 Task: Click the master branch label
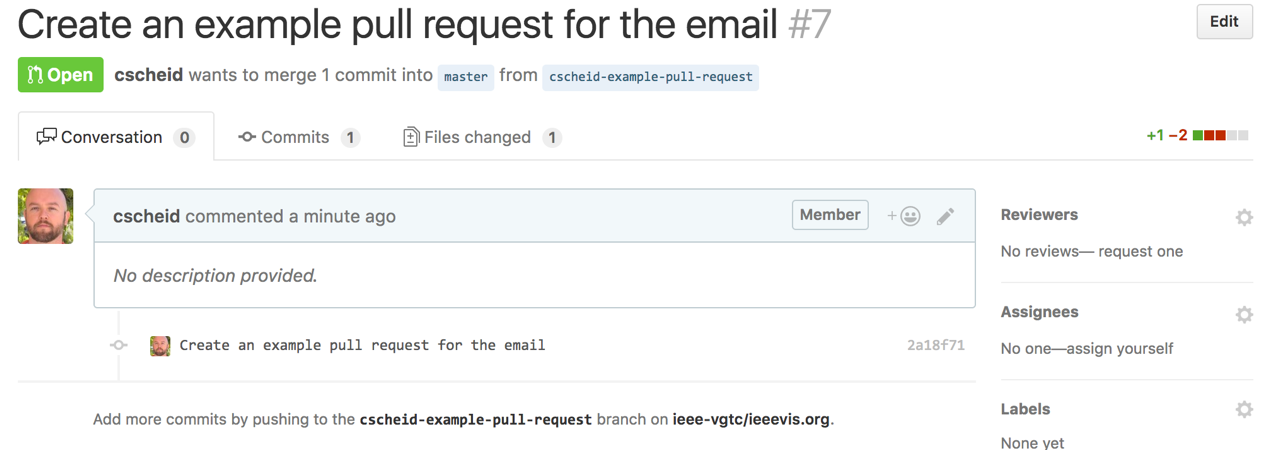466,77
